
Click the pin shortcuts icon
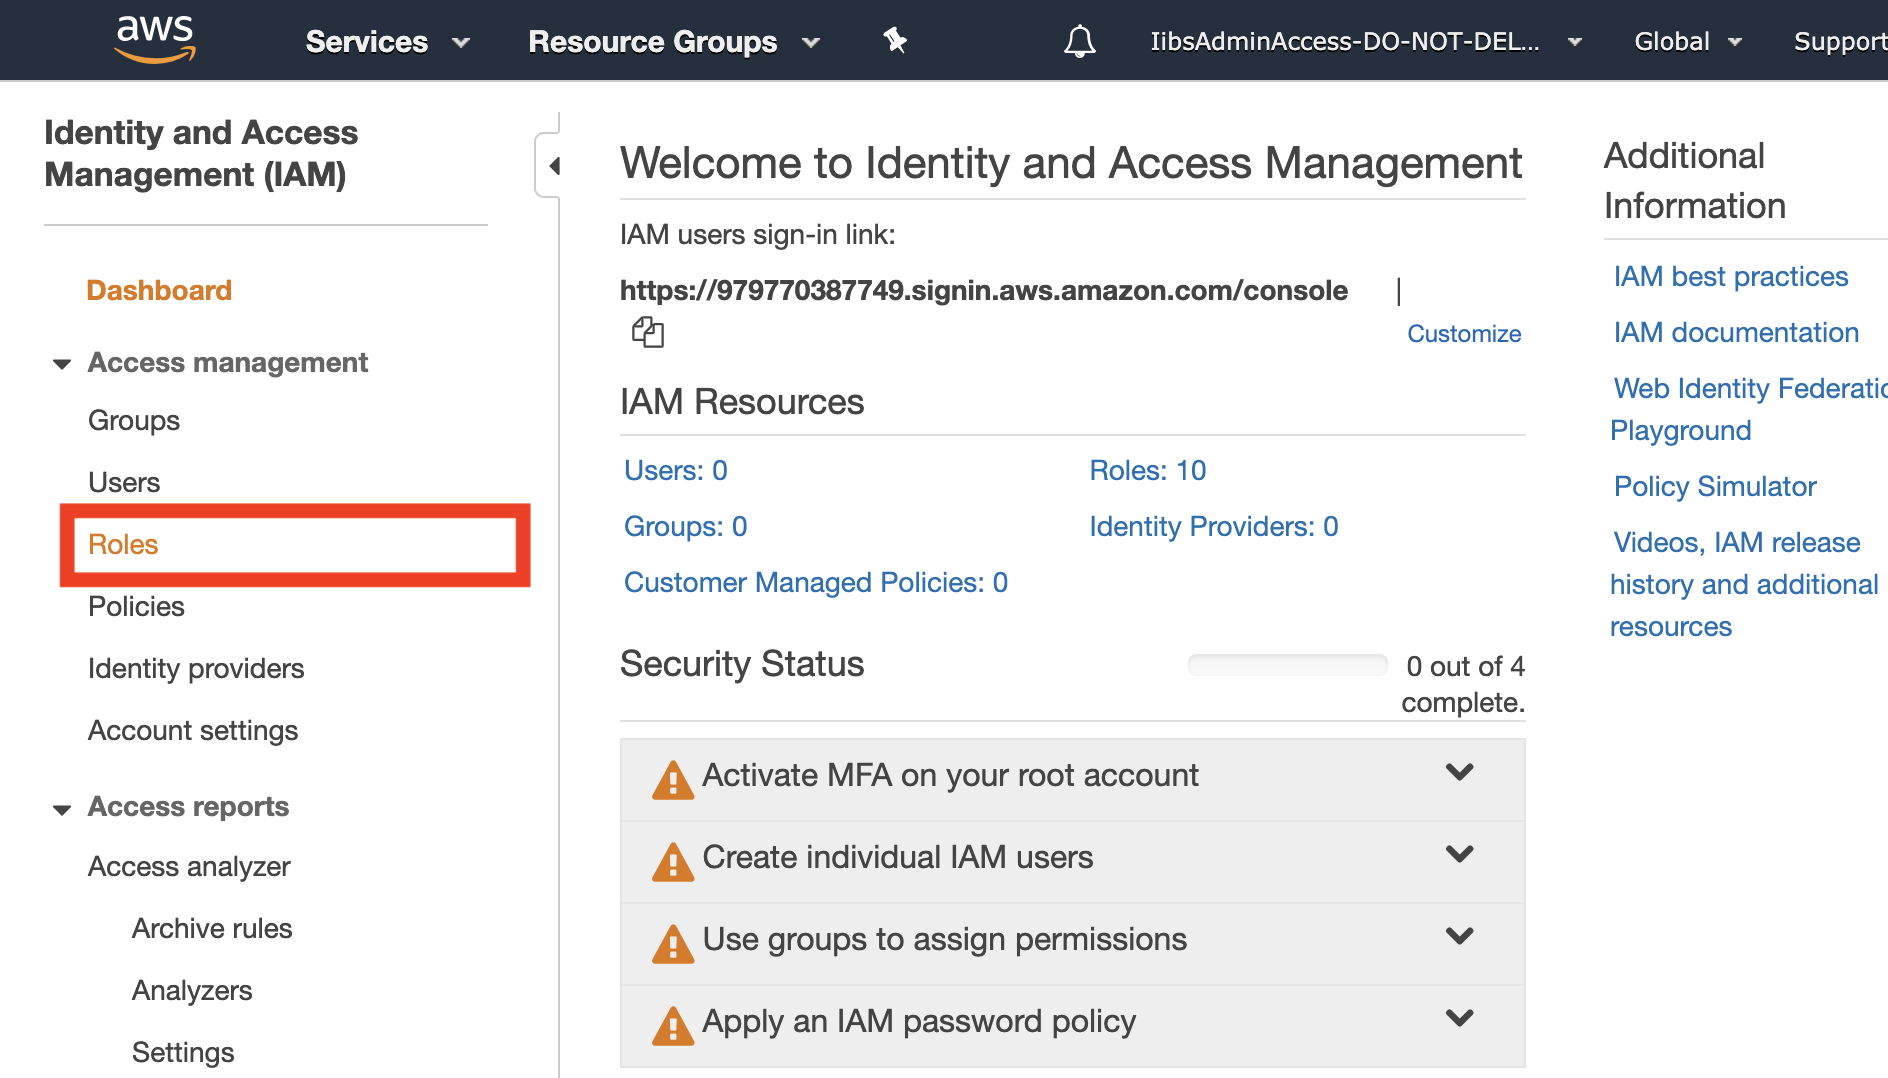click(x=895, y=41)
